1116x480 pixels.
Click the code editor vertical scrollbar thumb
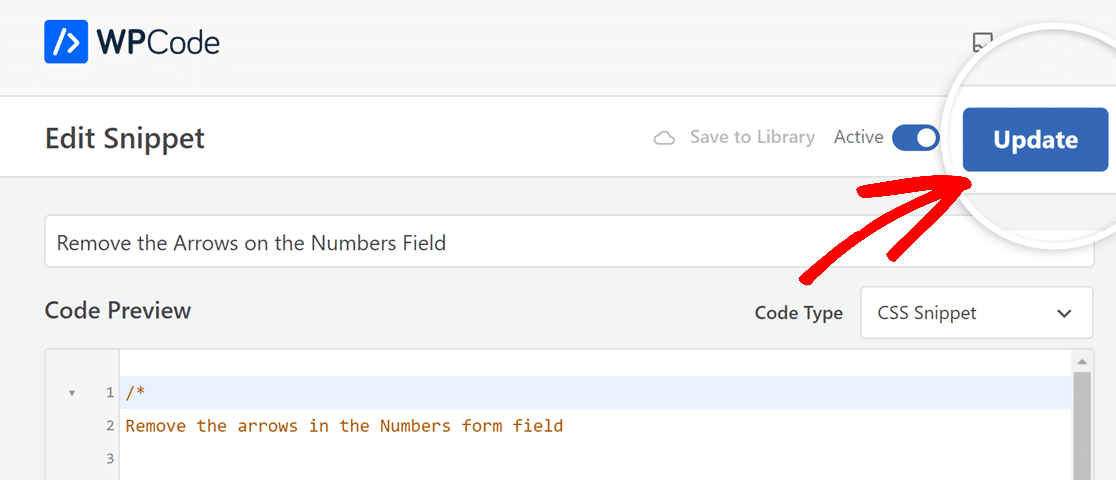[1083, 426]
